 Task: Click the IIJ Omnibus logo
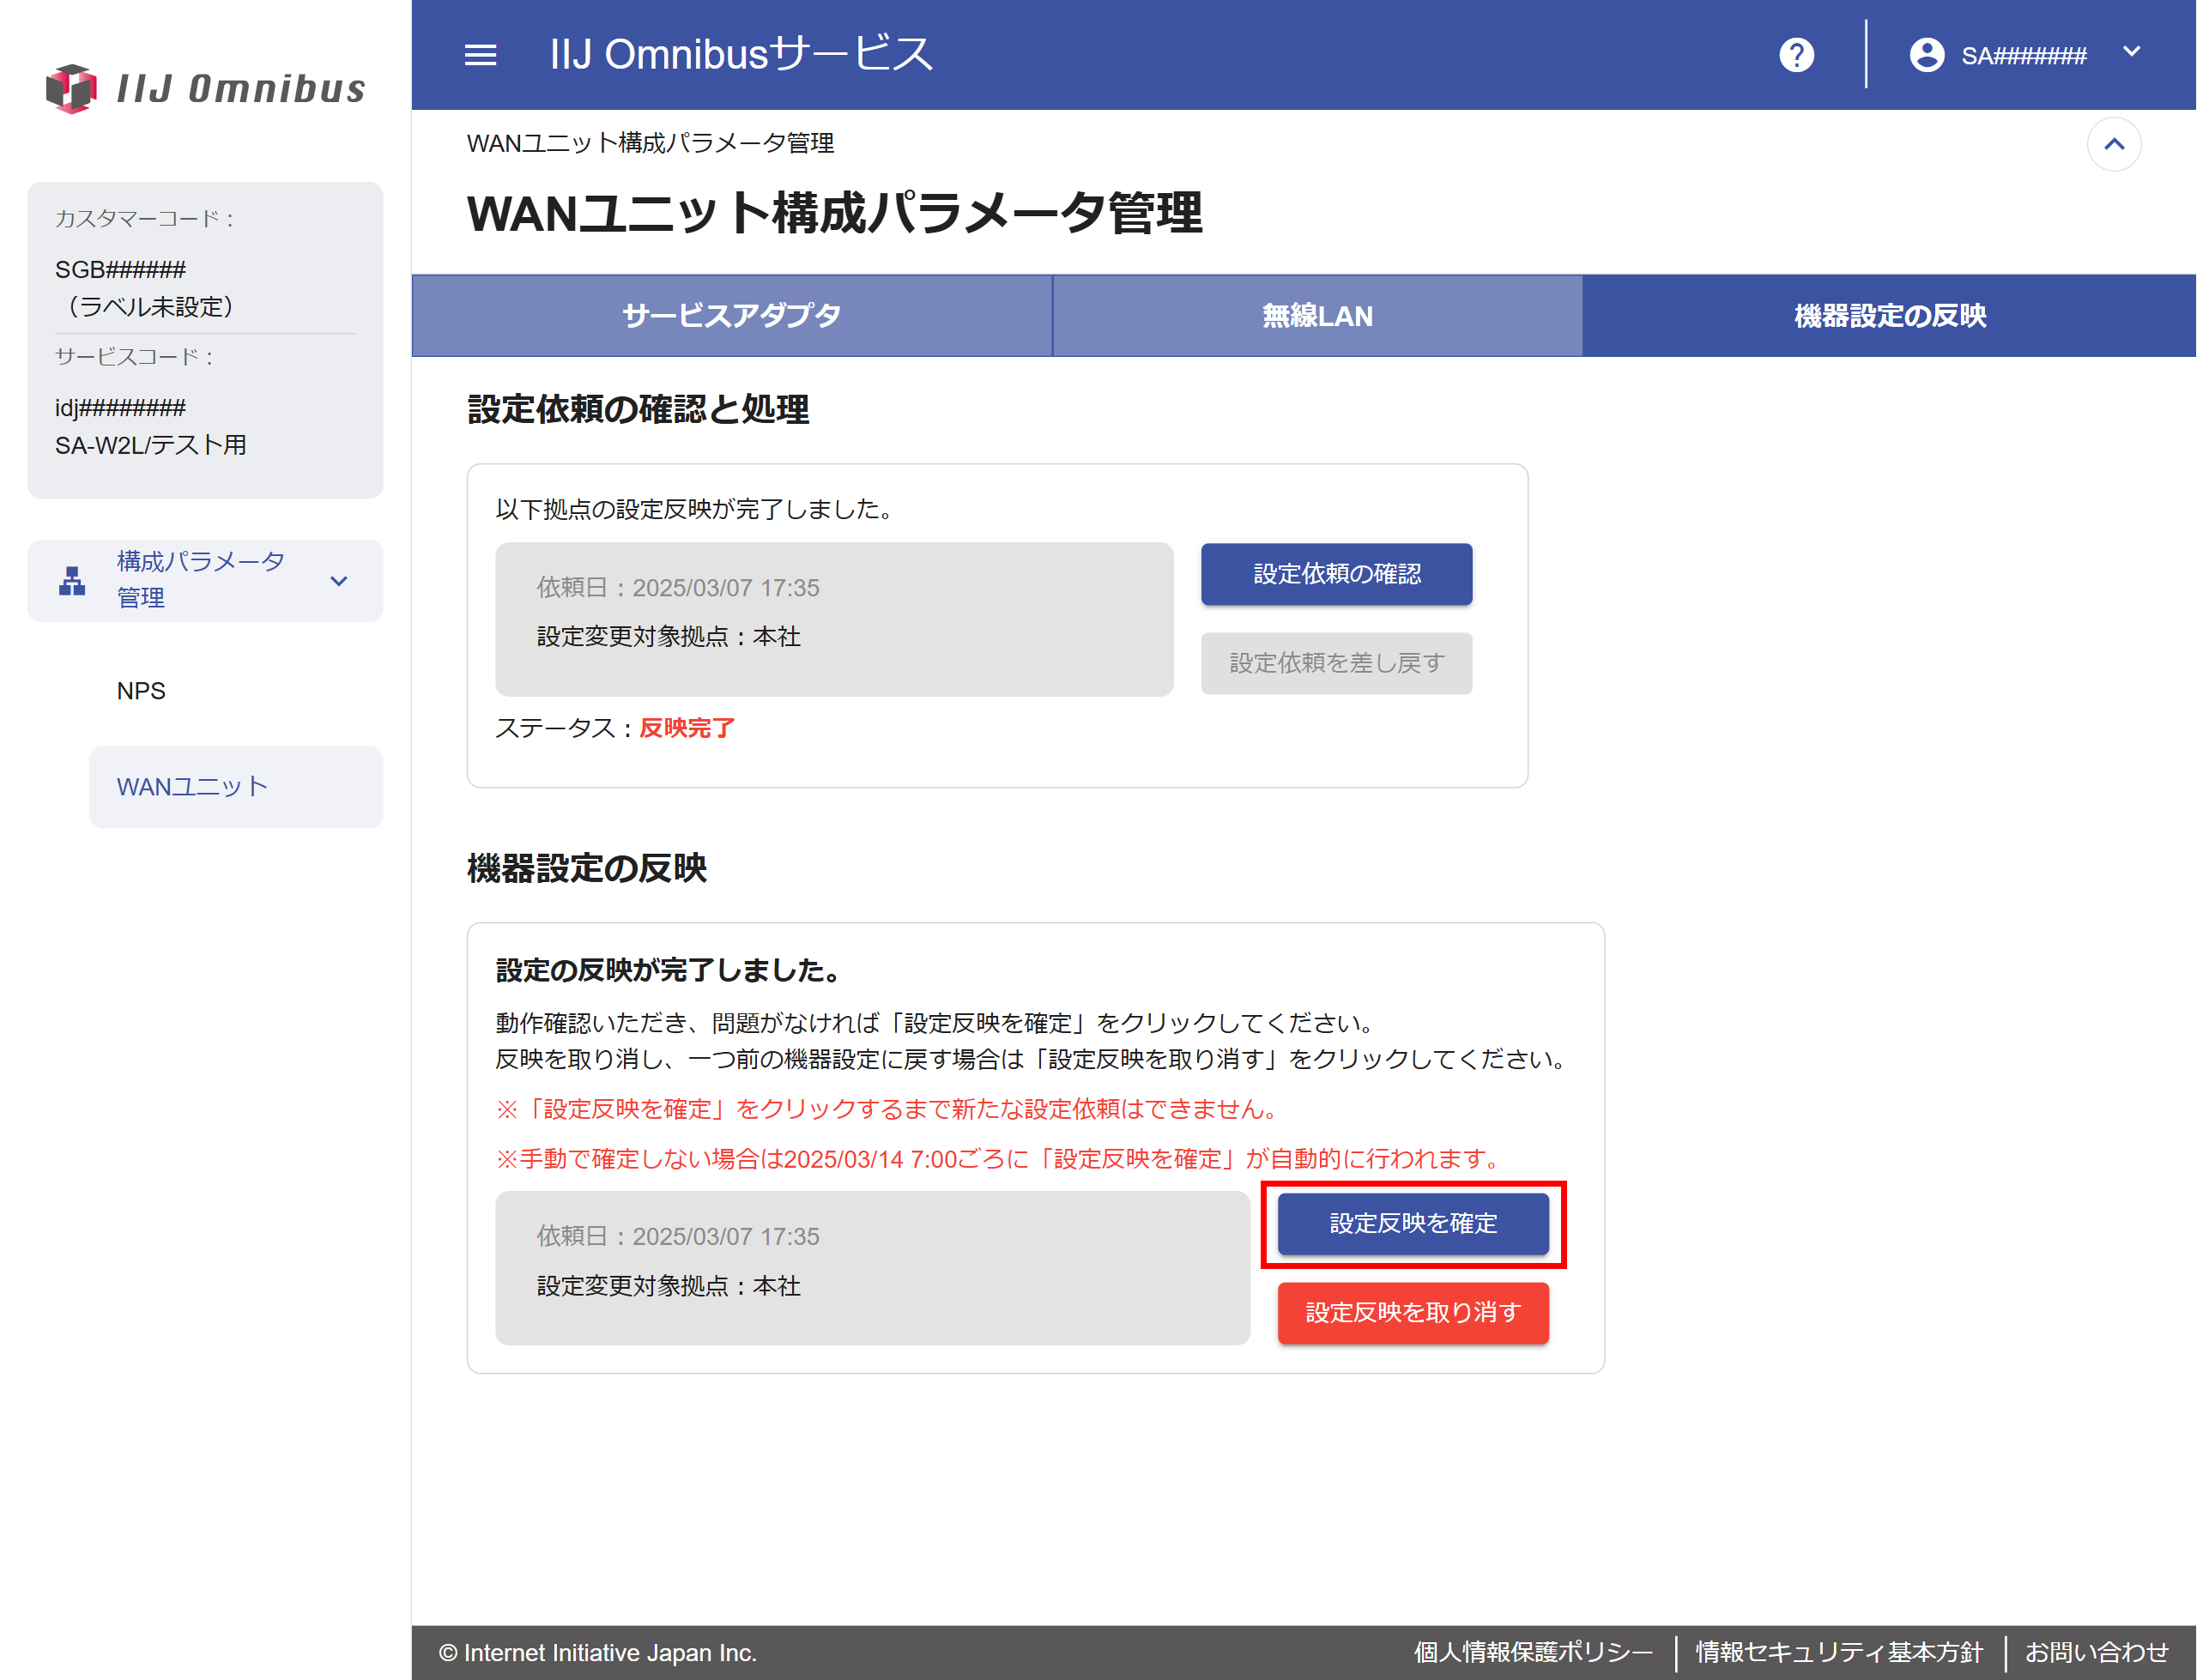click(206, 89)
